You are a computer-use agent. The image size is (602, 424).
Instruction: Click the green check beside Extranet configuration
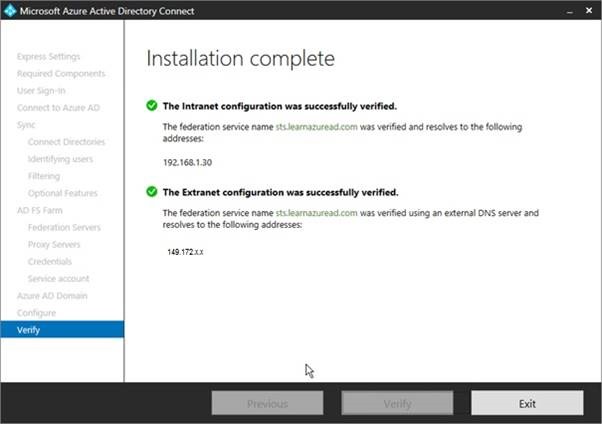[x=152, y=191]
